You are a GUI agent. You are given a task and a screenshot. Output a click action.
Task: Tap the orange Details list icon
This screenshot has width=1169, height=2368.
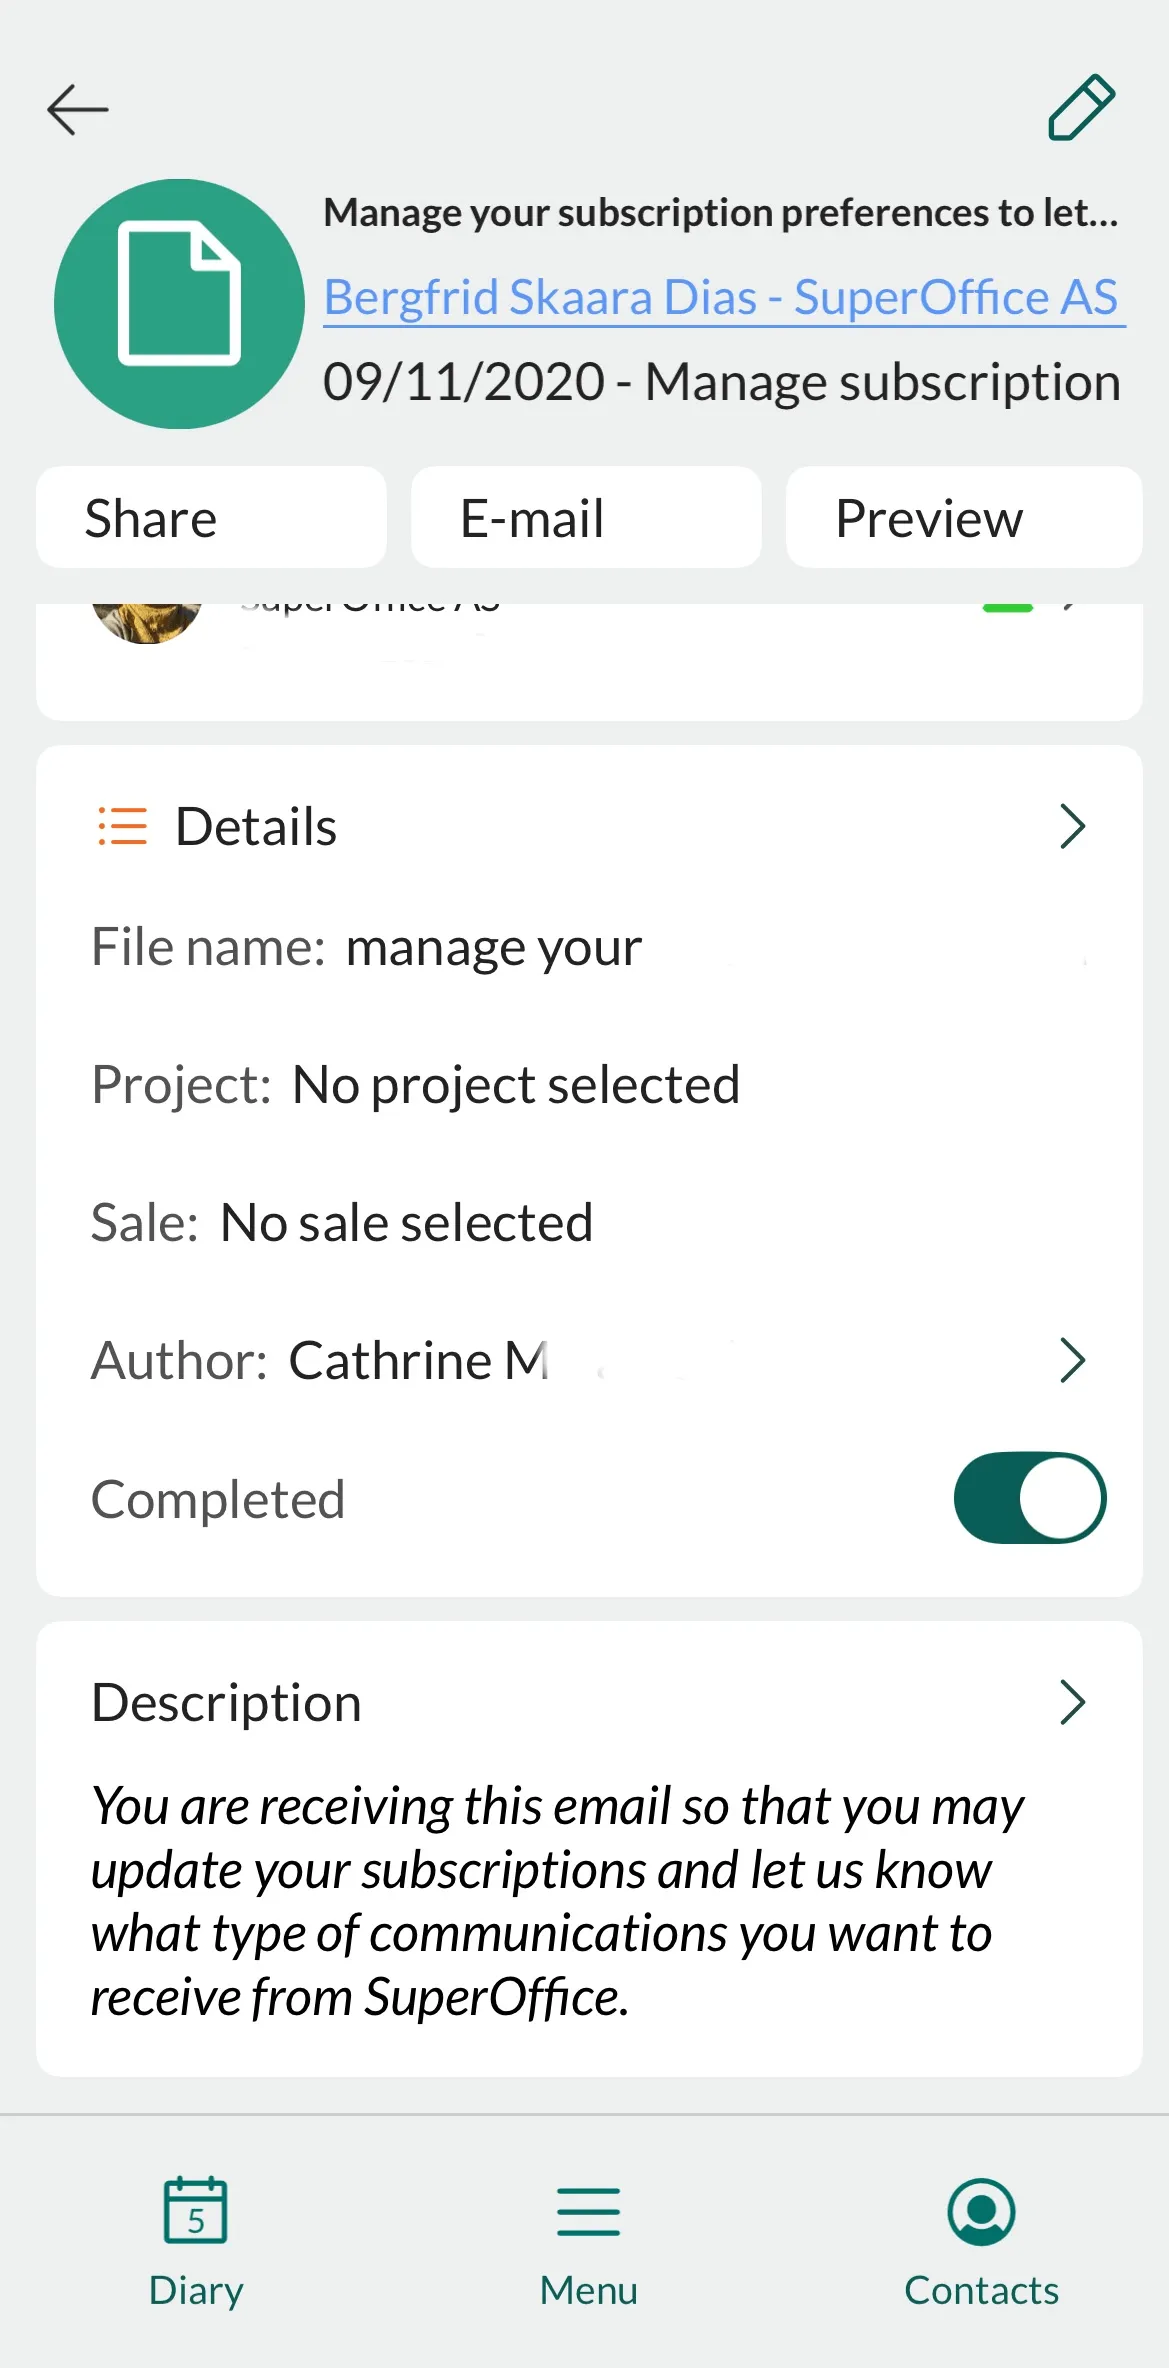122,827
